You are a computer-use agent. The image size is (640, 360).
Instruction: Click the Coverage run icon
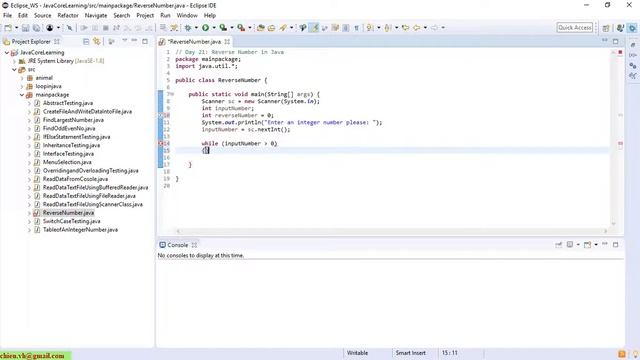coord(223,28)
